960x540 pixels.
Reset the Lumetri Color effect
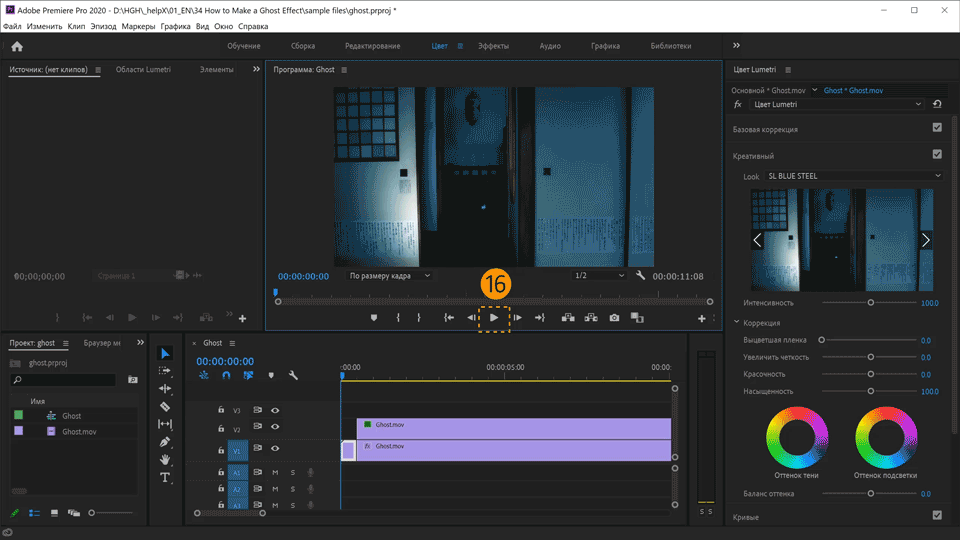(937, 104)
